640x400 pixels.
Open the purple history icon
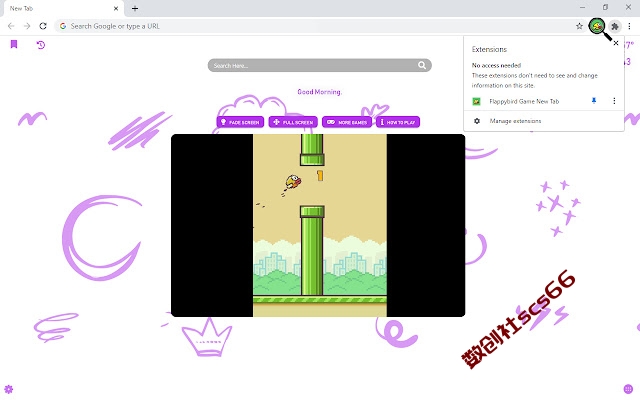(40, 44)
